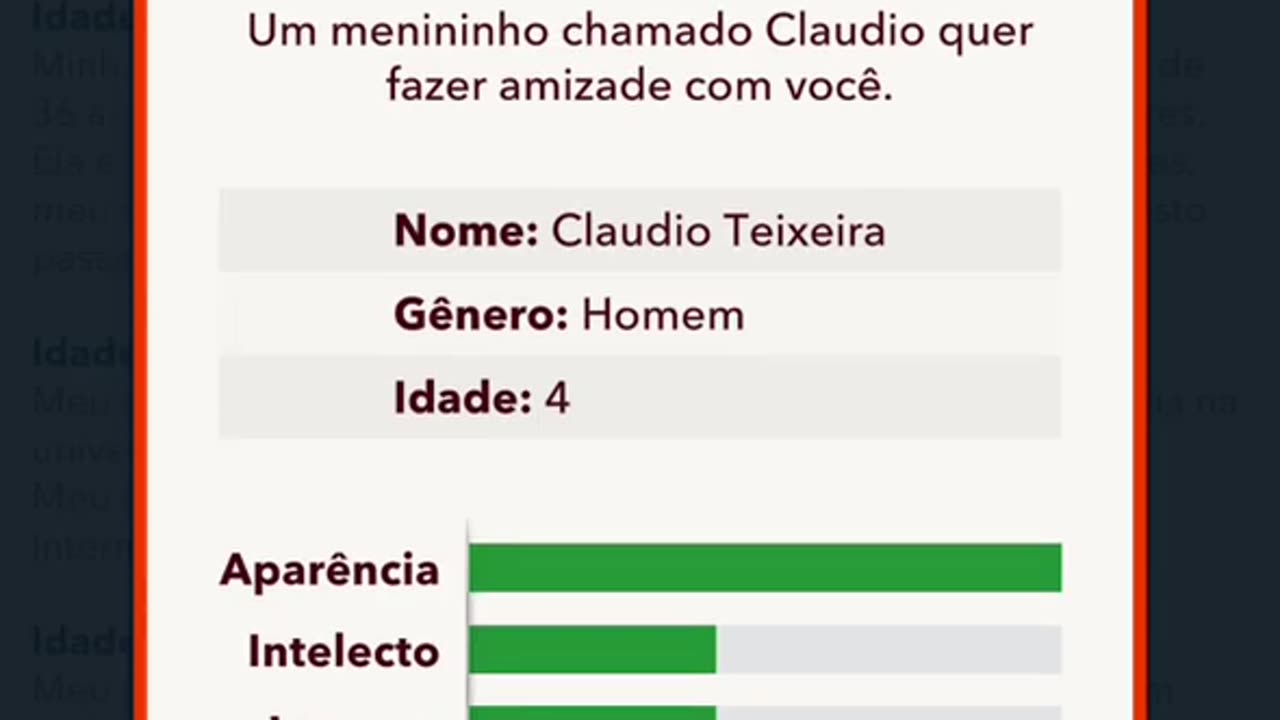Click the bold Gênero: label
Screen dimensions: 1280x720
pos(481,315)
